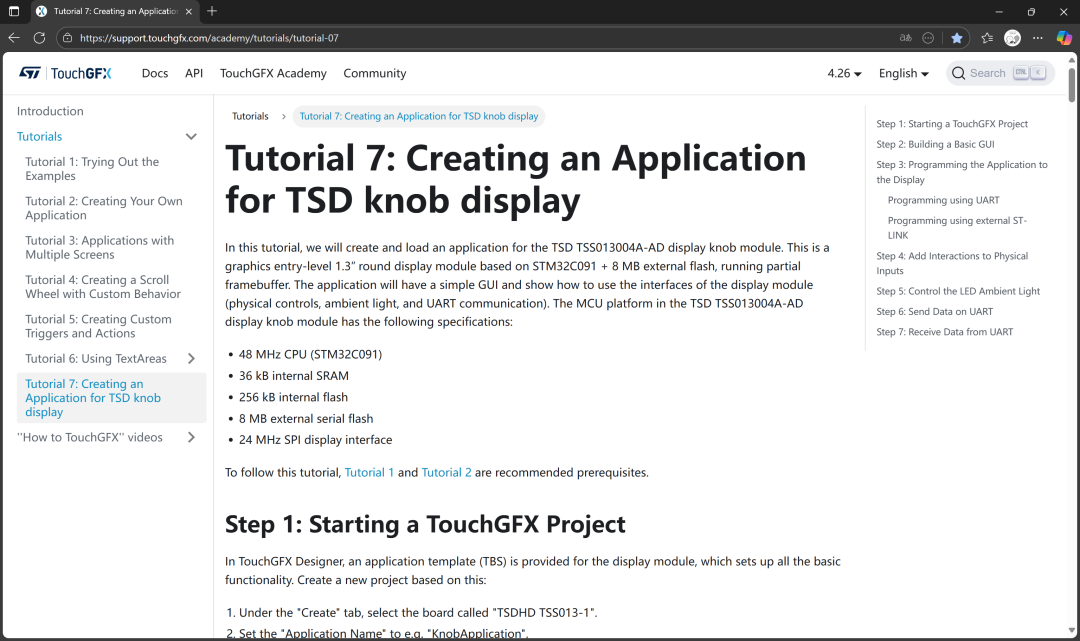Refresh the page with reload icon
This screenshot has width=1080, height=641.
(x=39, y=38)
